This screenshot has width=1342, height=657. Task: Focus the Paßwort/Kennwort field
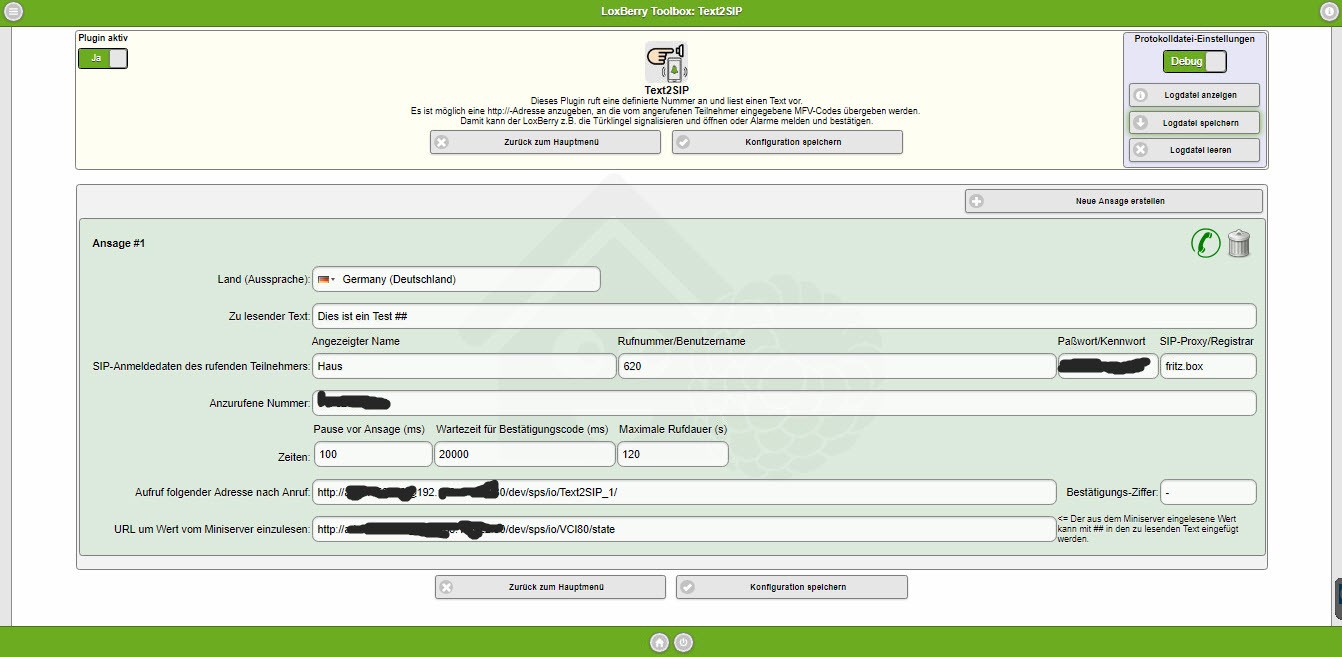coord(1108,366)
